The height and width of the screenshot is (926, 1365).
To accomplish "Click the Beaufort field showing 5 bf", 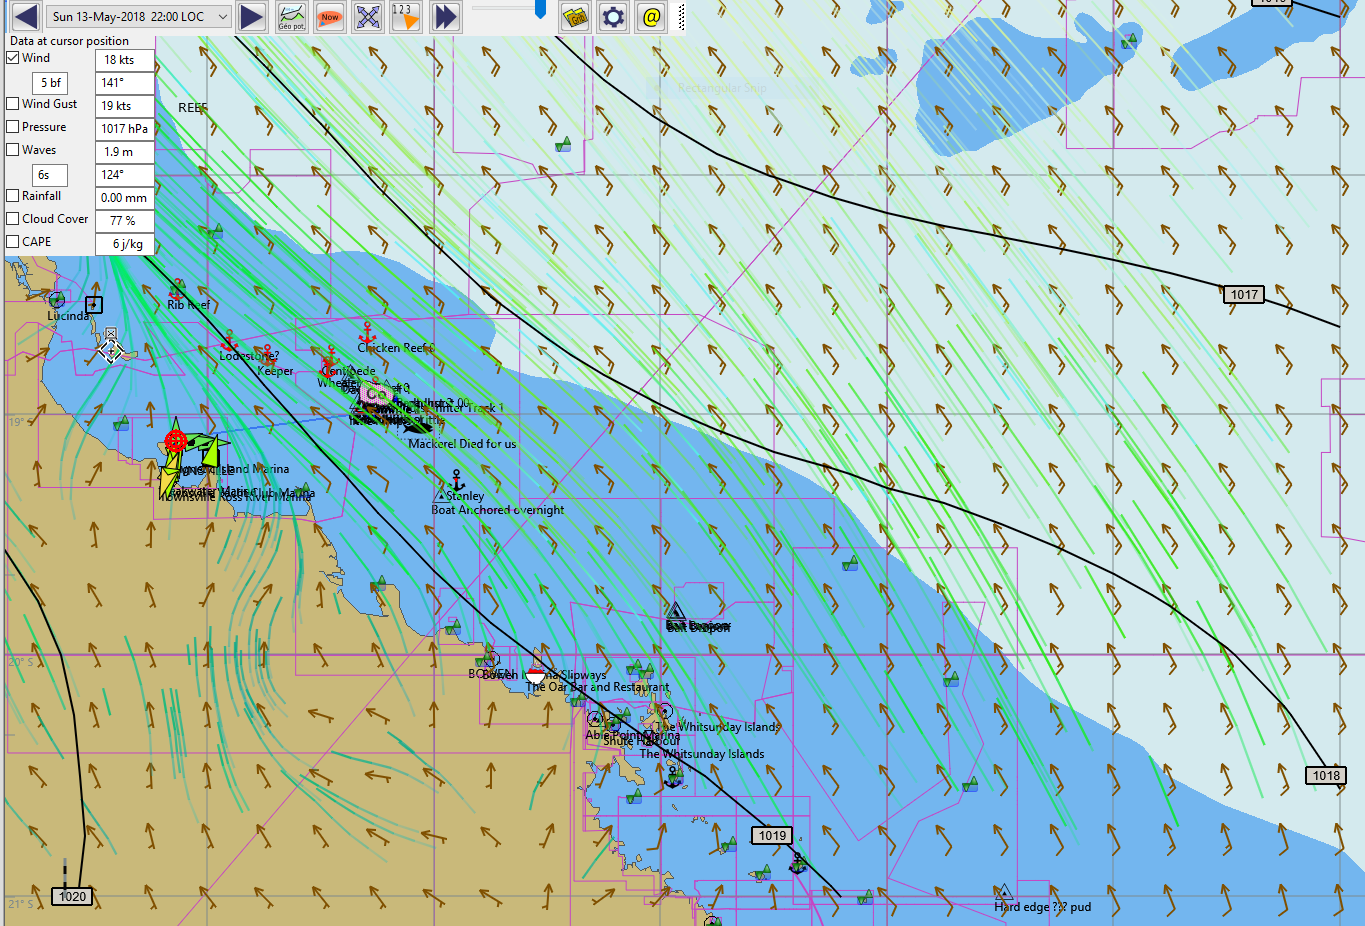I will click(x=50, y=83).
